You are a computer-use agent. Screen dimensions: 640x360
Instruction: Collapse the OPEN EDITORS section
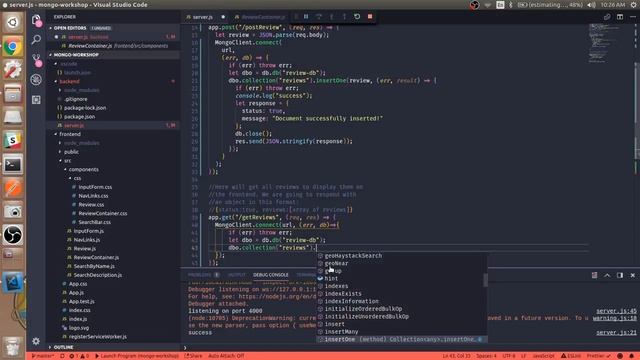(x=70, y=28)
